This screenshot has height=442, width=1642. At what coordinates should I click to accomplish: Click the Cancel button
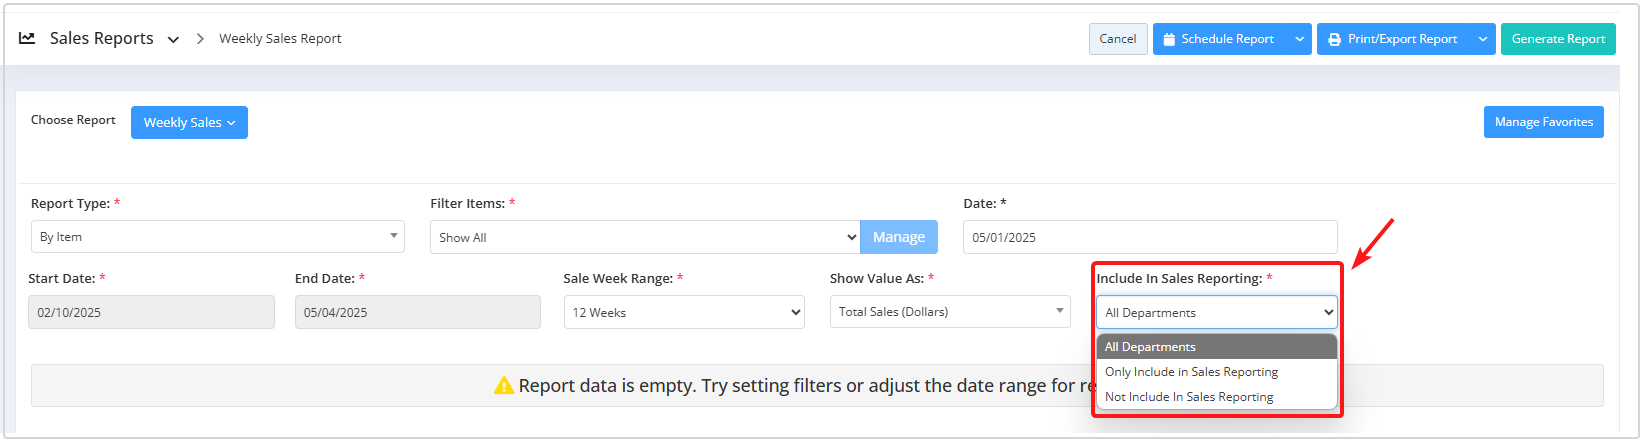click(1118, 39)
